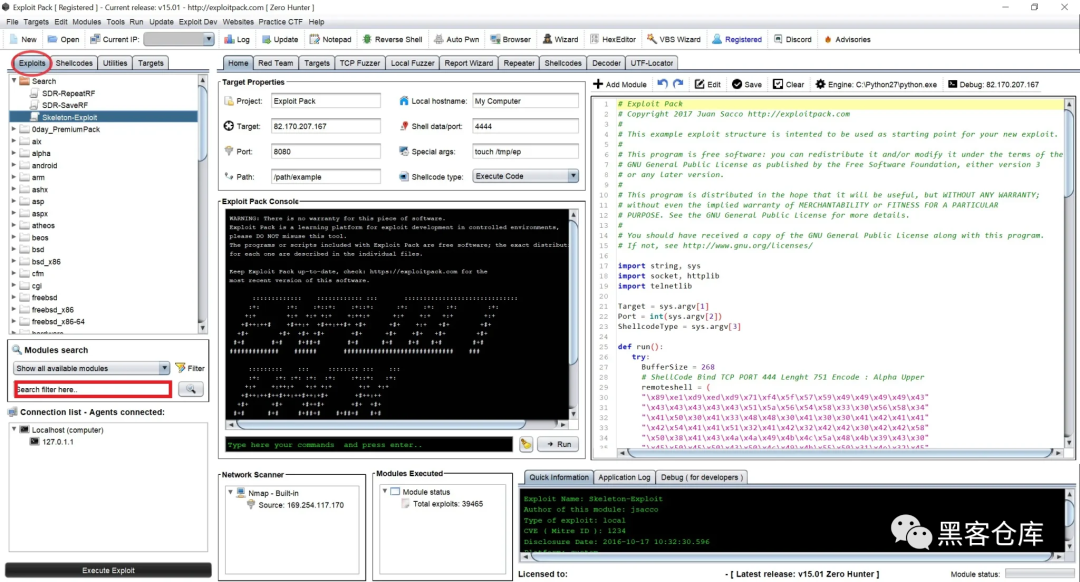Image resolution: width=1080 pixels, height=582 pixels.
Task: Switch to Application Log tab
Action: tap(624, 477)
